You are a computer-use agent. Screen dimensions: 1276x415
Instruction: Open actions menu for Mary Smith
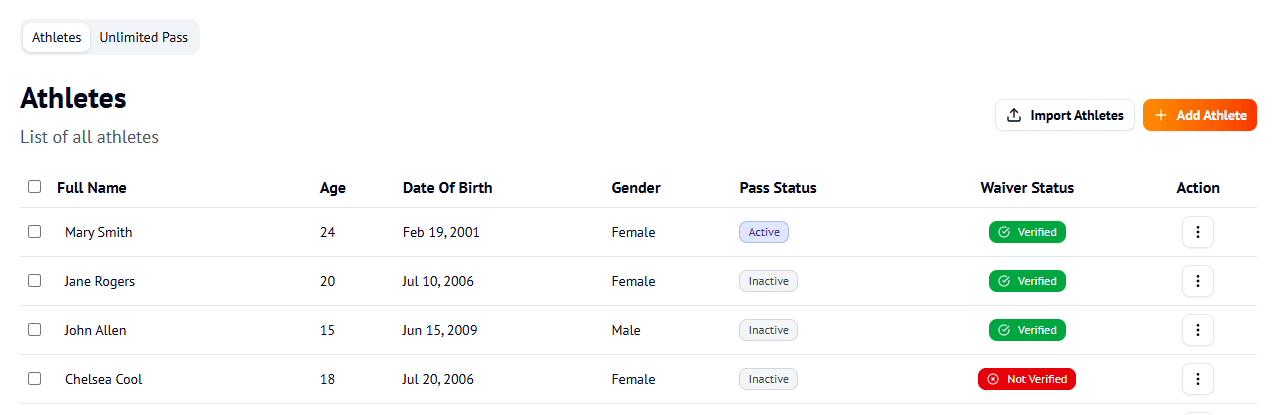pyautogui.click(x=1197, y=232)
